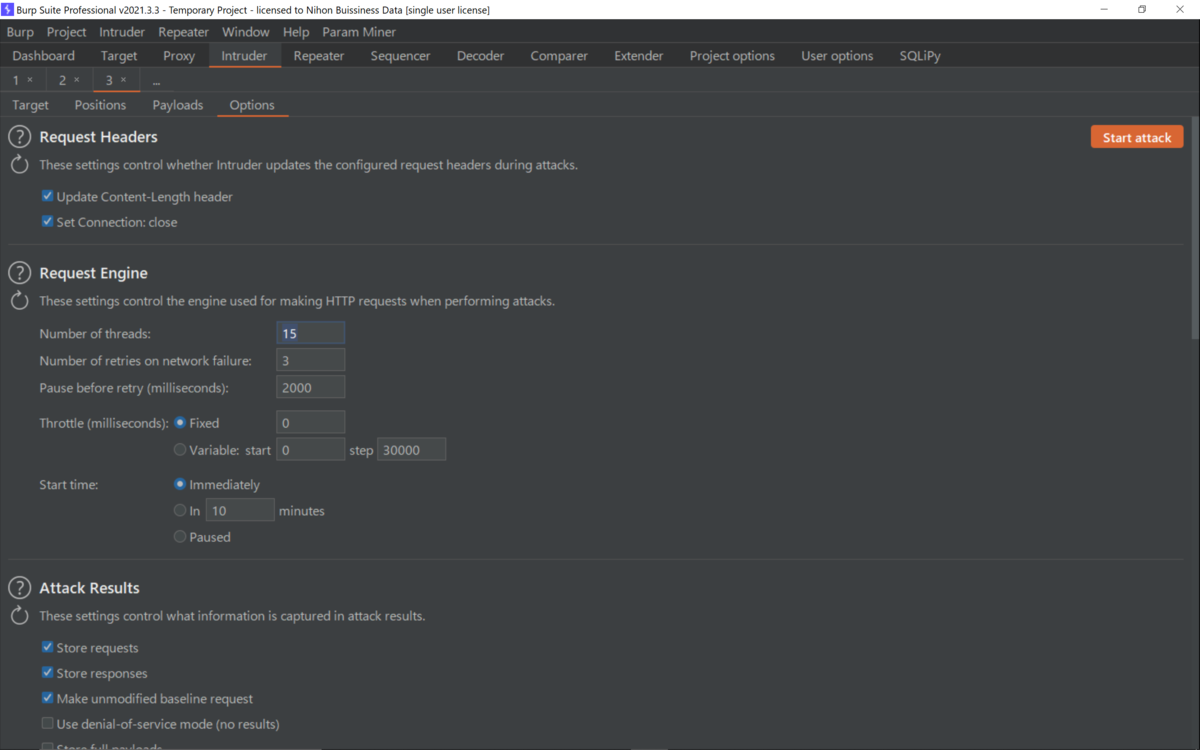Close Intruder attack tab 3
This screenshot has width=1200, height=750.
click(124, 80)
